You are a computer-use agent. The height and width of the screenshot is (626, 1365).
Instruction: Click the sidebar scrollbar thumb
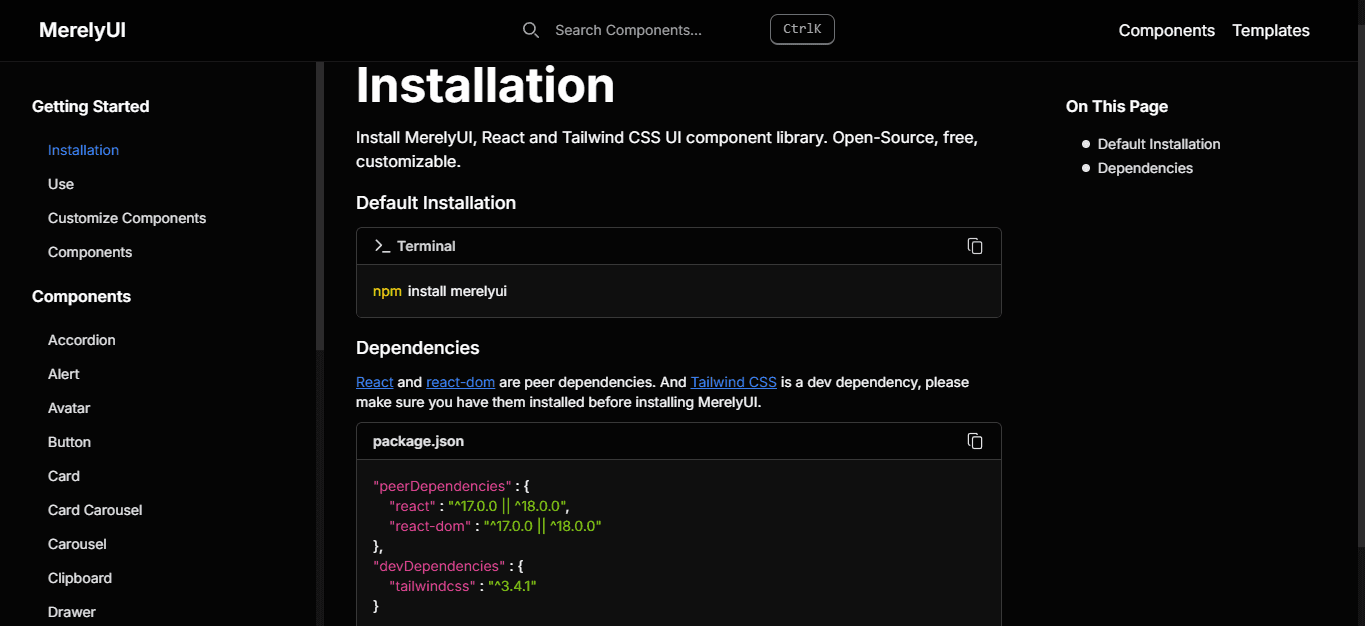click(320, 205)
